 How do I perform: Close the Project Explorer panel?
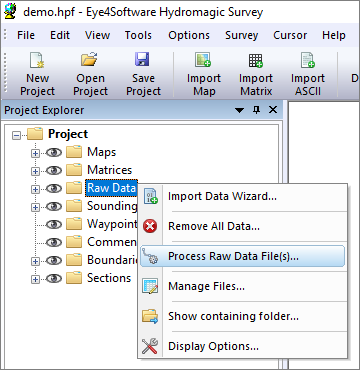[273, 110]
